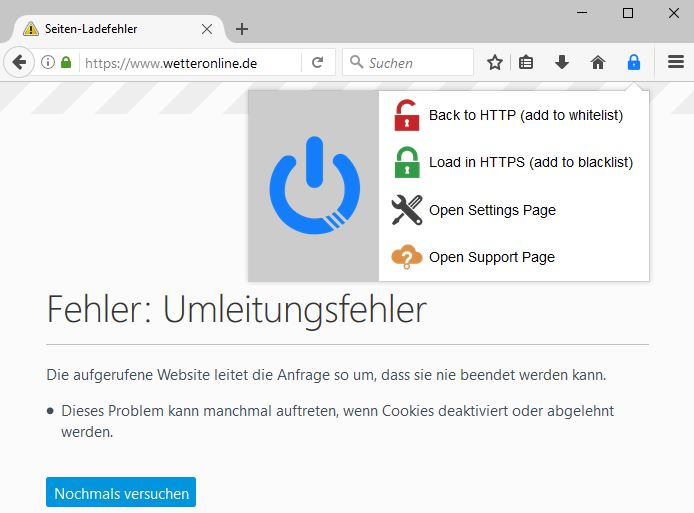The image size is (694, 513).
Task: Open the hamburger menu
Action: pos(676,62)
